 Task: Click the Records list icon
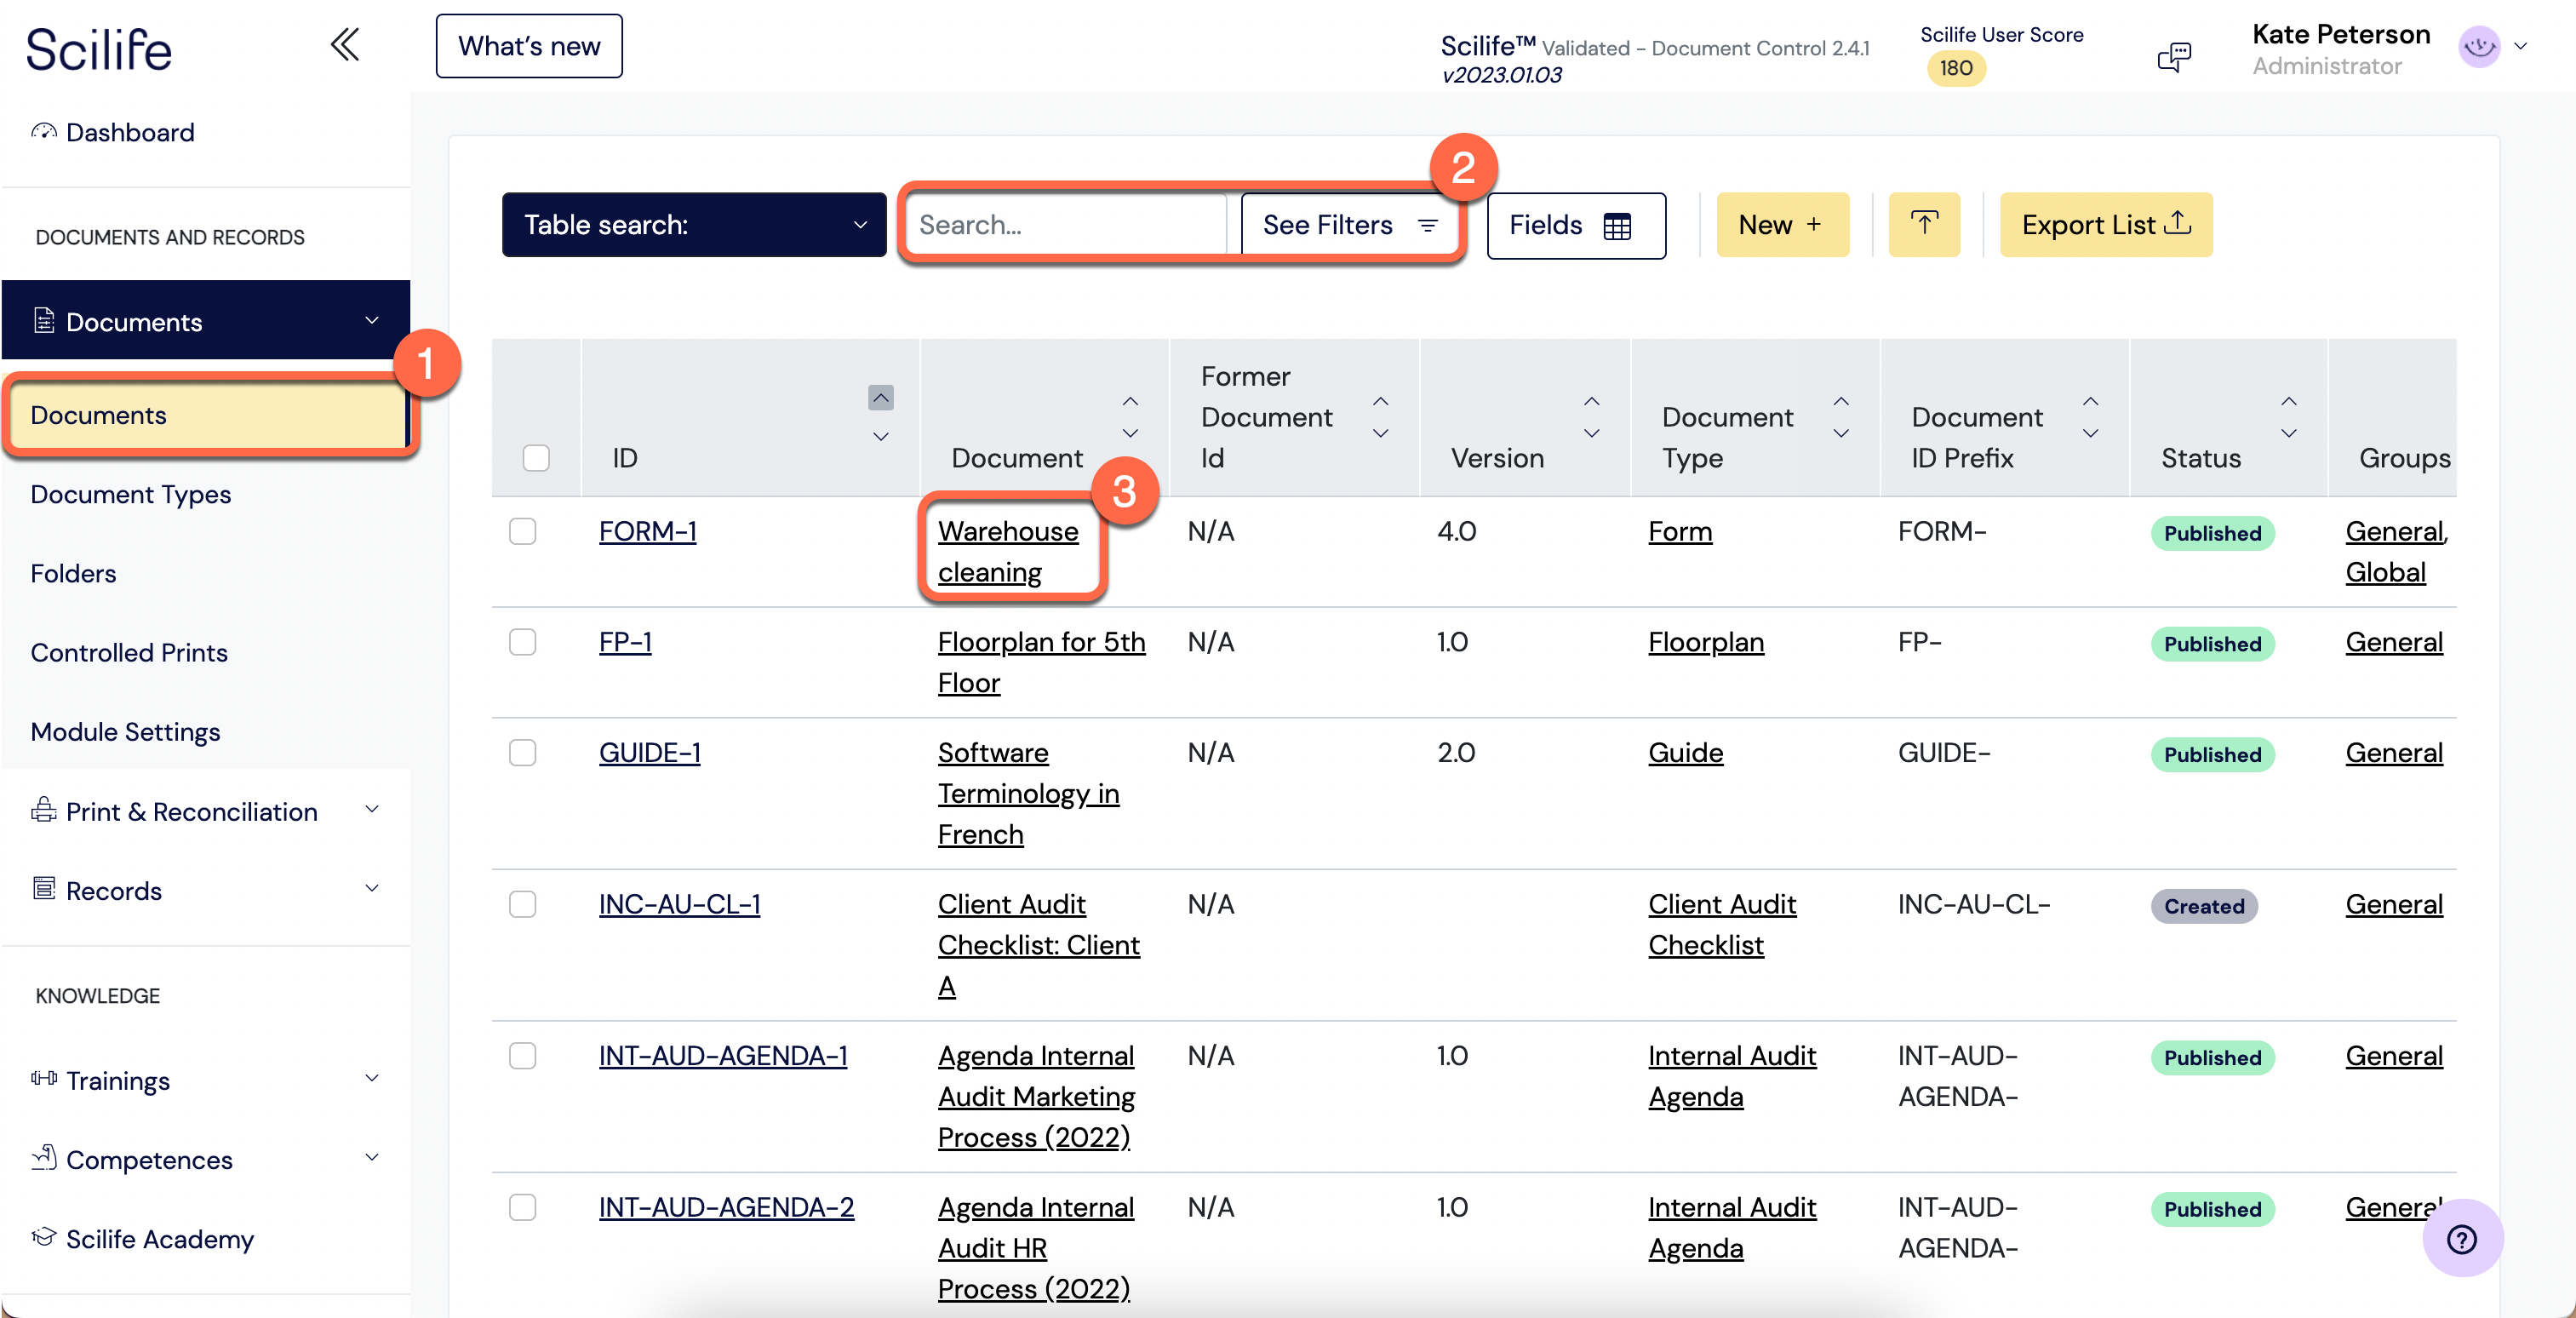click(44, 888)
